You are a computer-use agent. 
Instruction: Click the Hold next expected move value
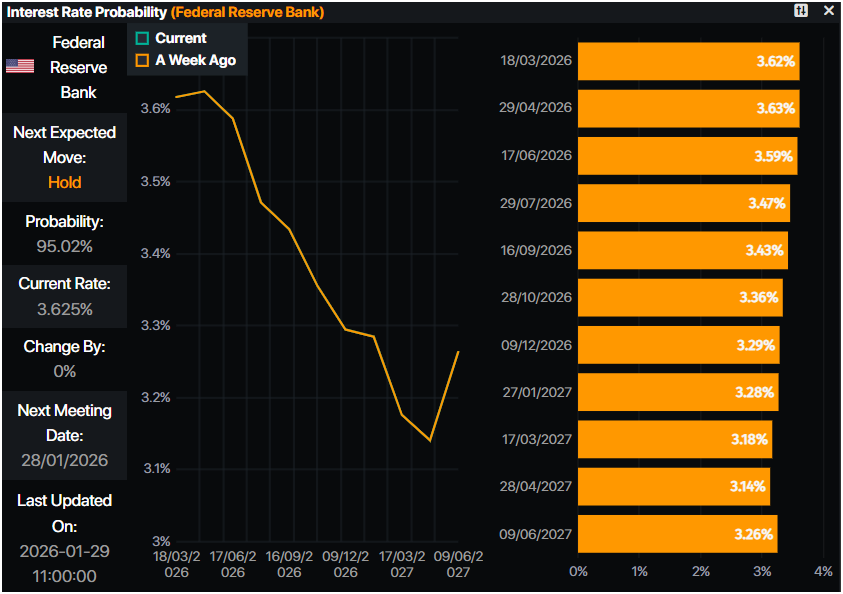(x=64, y=182)
